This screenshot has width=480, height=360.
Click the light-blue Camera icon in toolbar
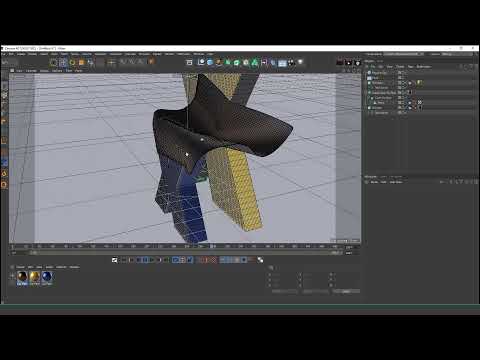(282, 63)
